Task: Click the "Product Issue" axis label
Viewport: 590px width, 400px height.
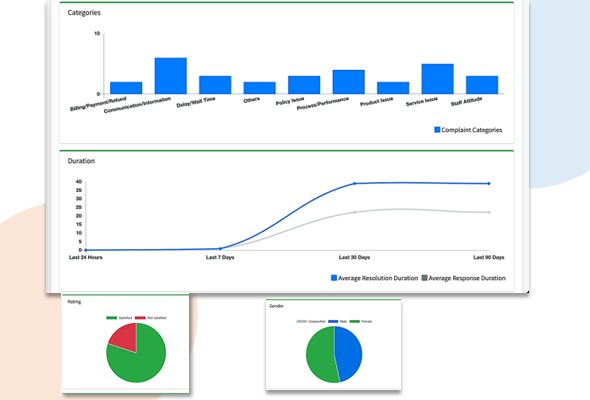Action: point(377,102)
